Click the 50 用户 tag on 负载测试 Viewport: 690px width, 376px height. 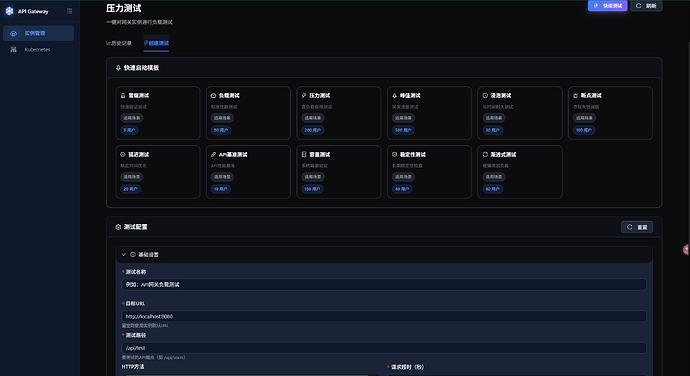point(221,130)
